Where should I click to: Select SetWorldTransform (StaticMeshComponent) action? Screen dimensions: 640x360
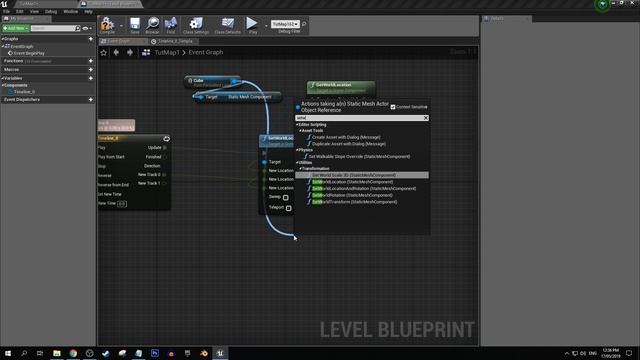point(354,202)
